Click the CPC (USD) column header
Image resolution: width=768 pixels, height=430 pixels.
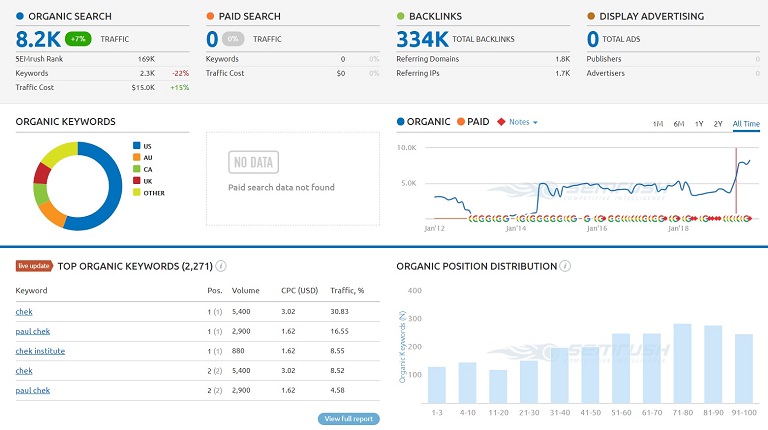(299, 290)
